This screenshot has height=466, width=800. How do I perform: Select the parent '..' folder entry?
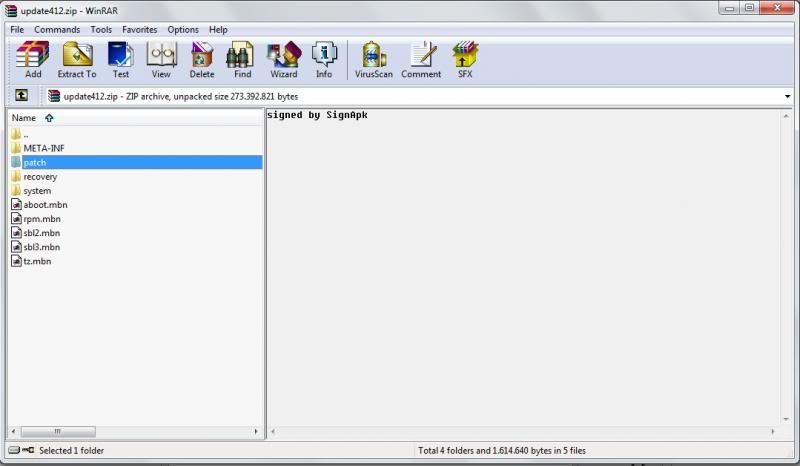coord(26,134)
